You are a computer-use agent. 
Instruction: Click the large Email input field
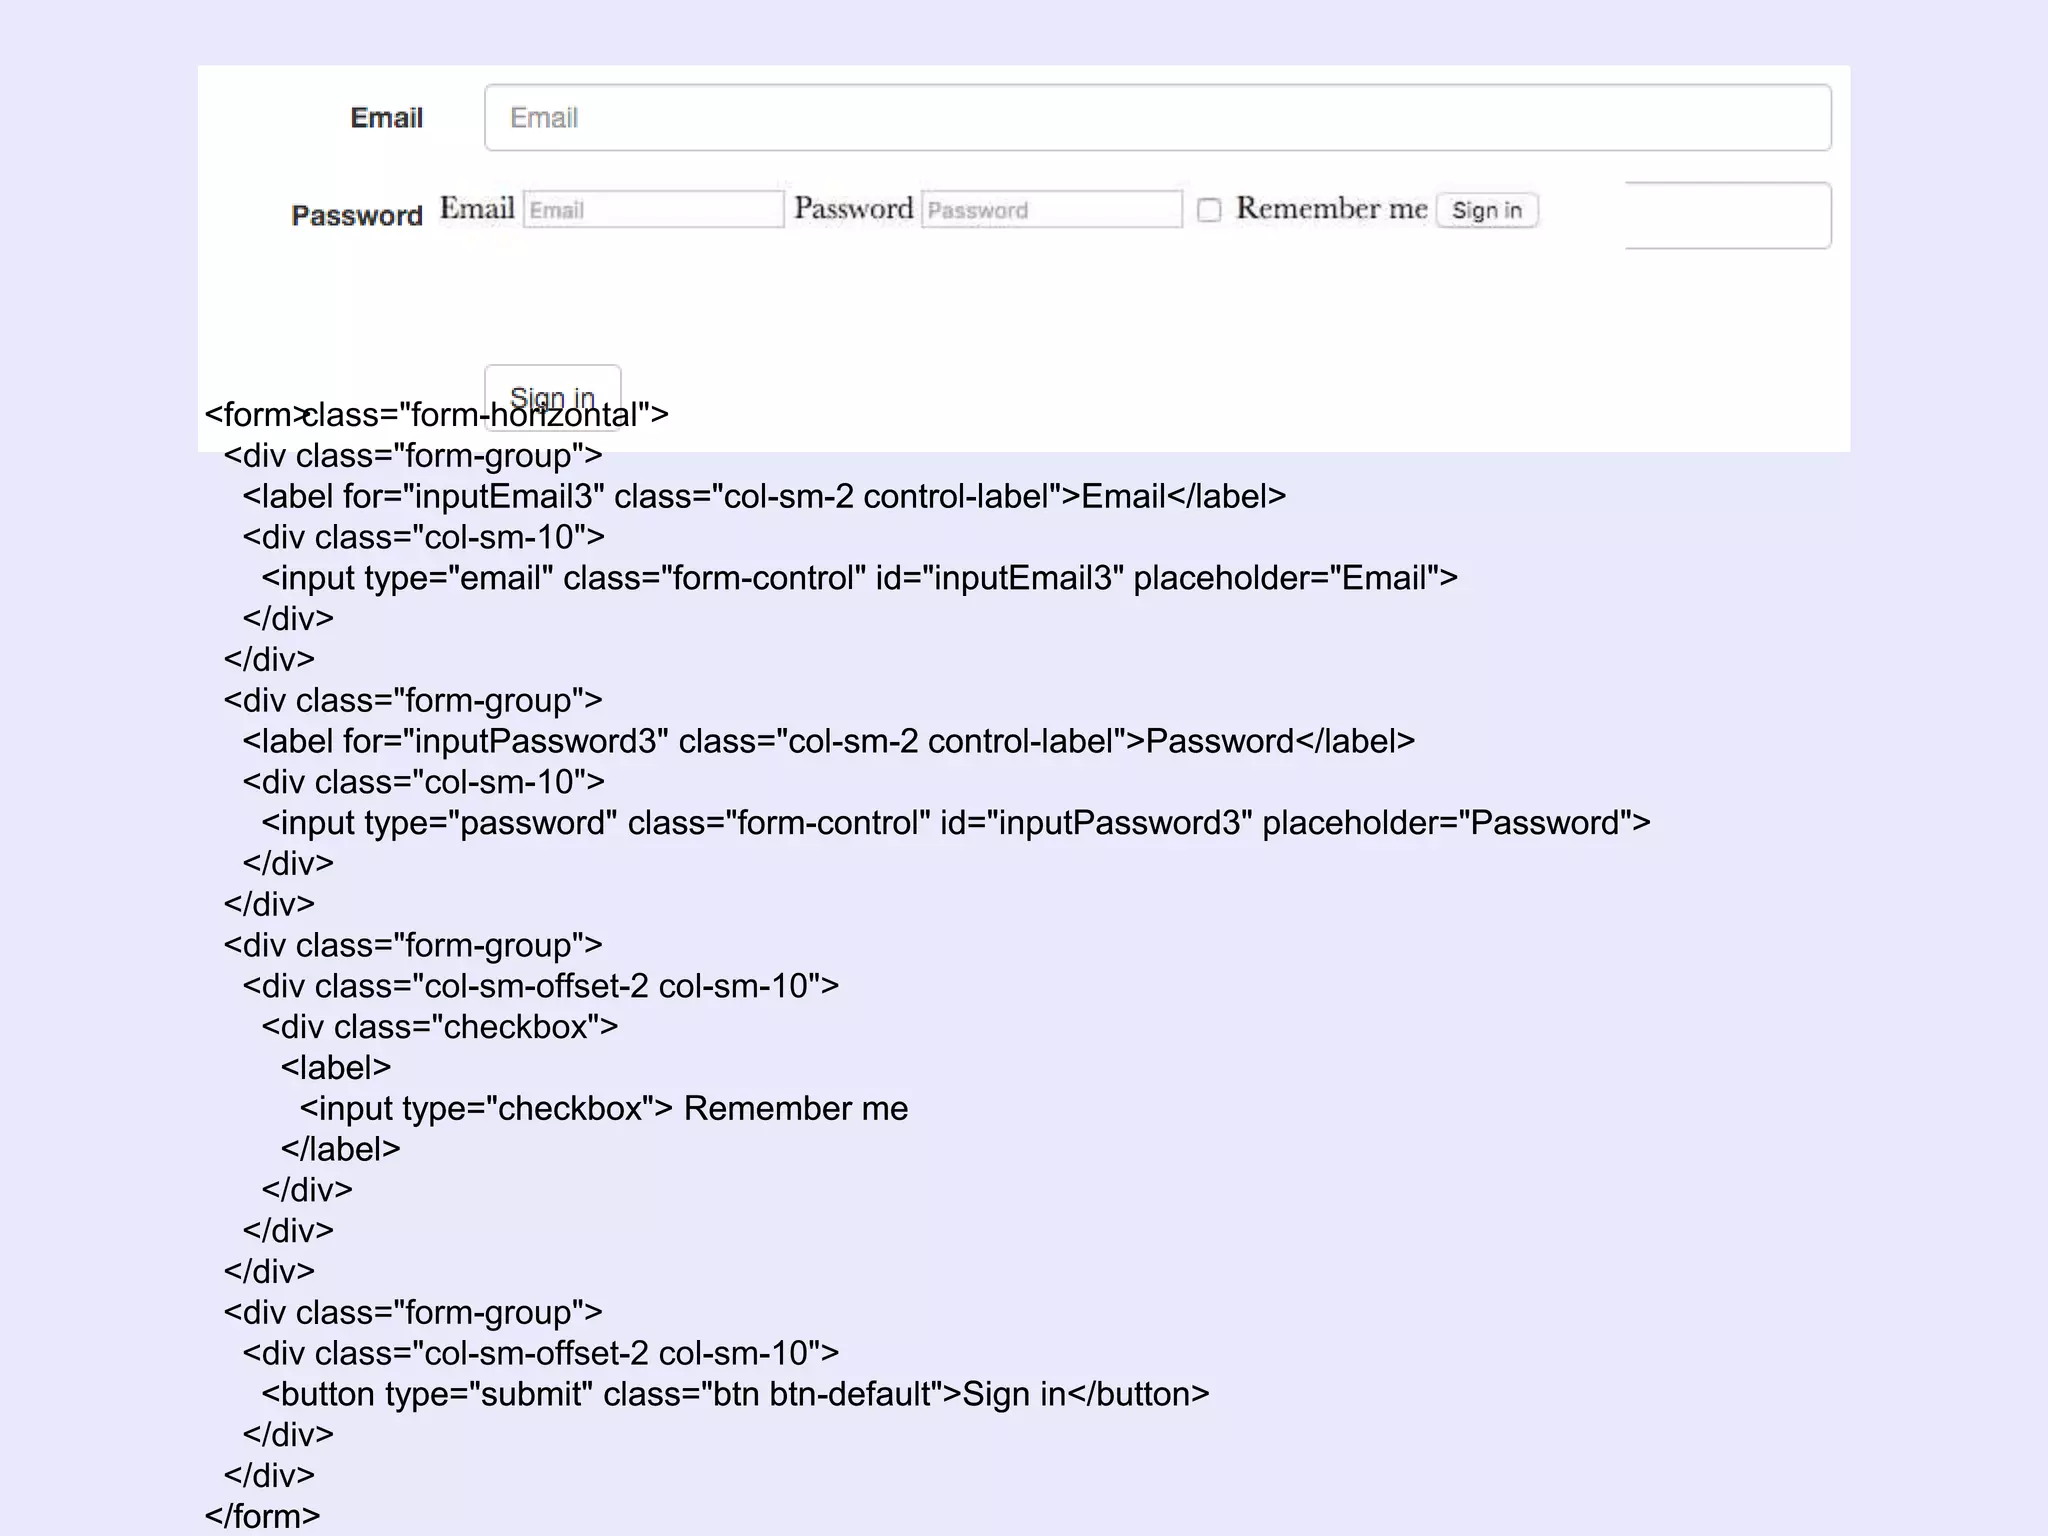point(1158,118)
